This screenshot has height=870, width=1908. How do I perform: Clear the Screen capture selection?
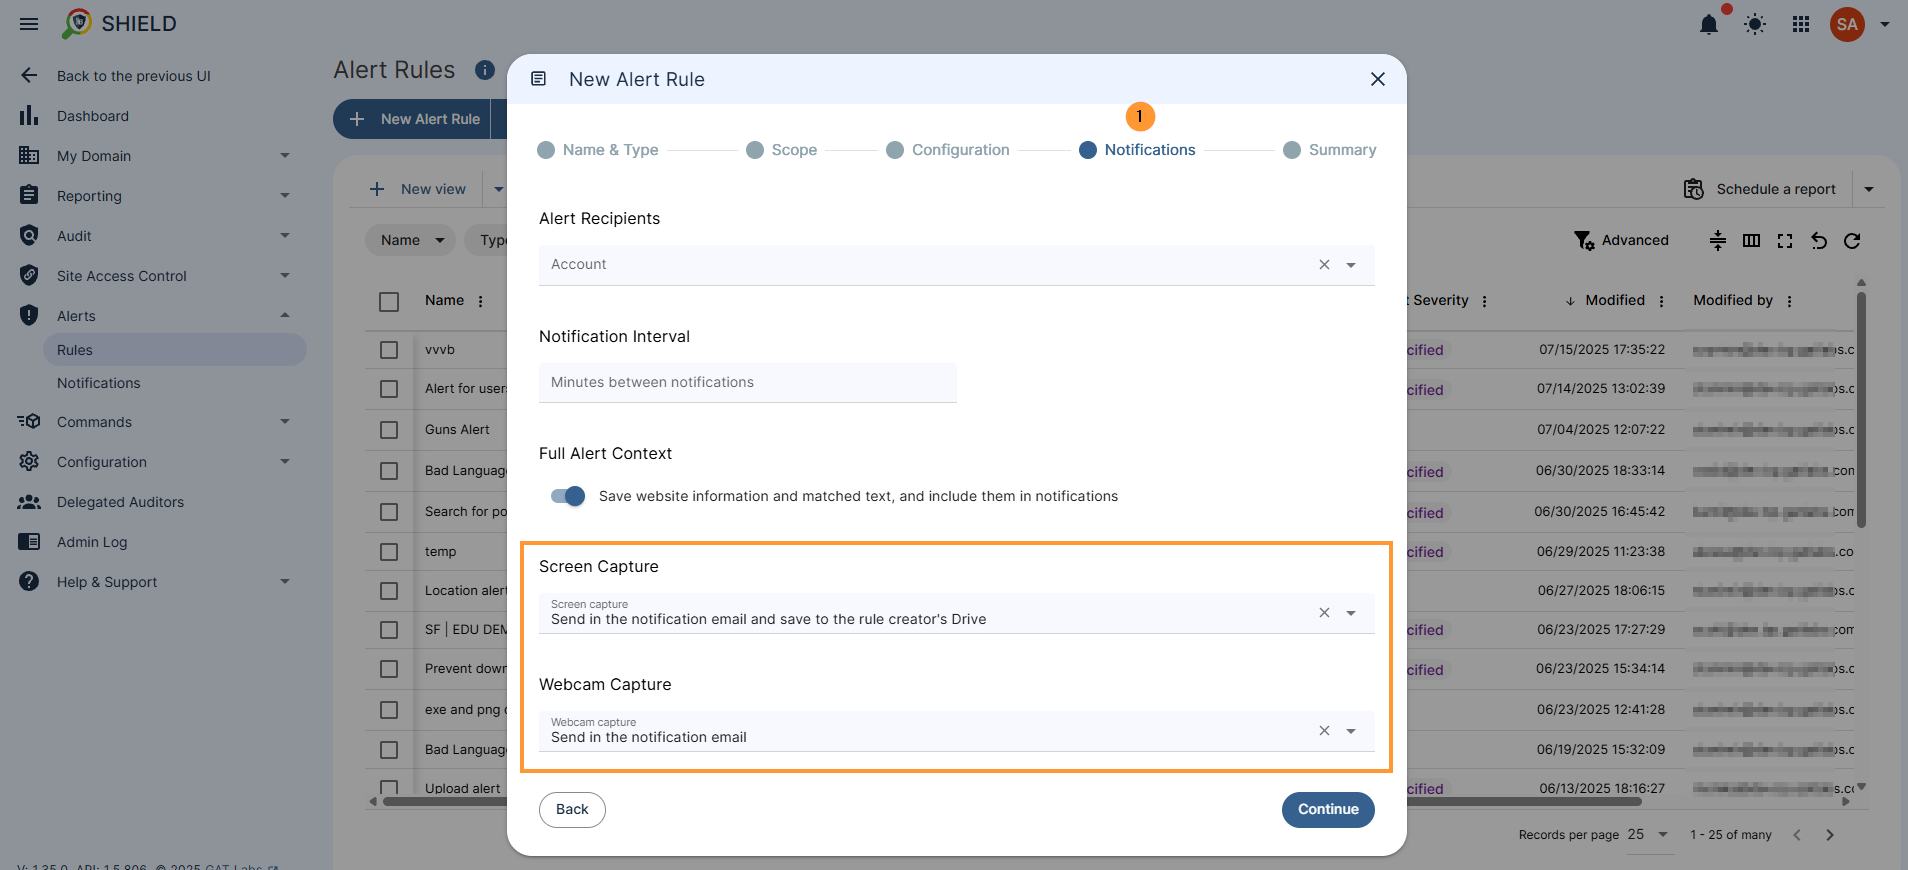click(1324, 613)
